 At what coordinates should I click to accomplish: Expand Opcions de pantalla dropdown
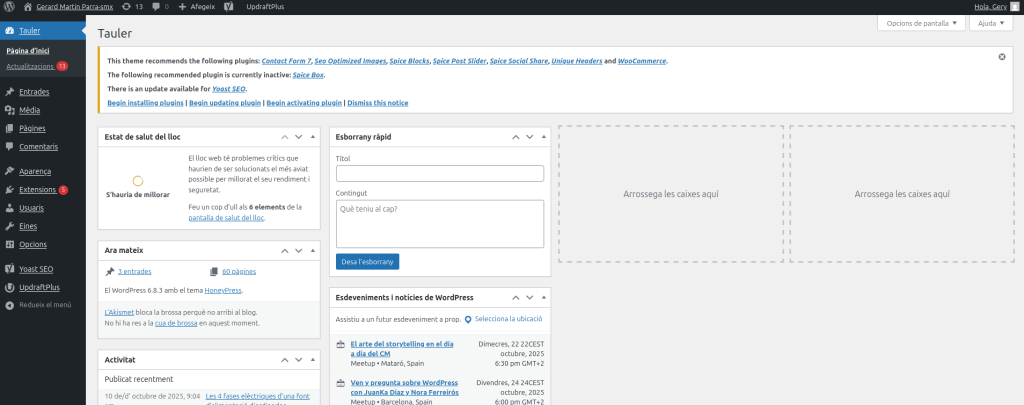tap(921, 23)
